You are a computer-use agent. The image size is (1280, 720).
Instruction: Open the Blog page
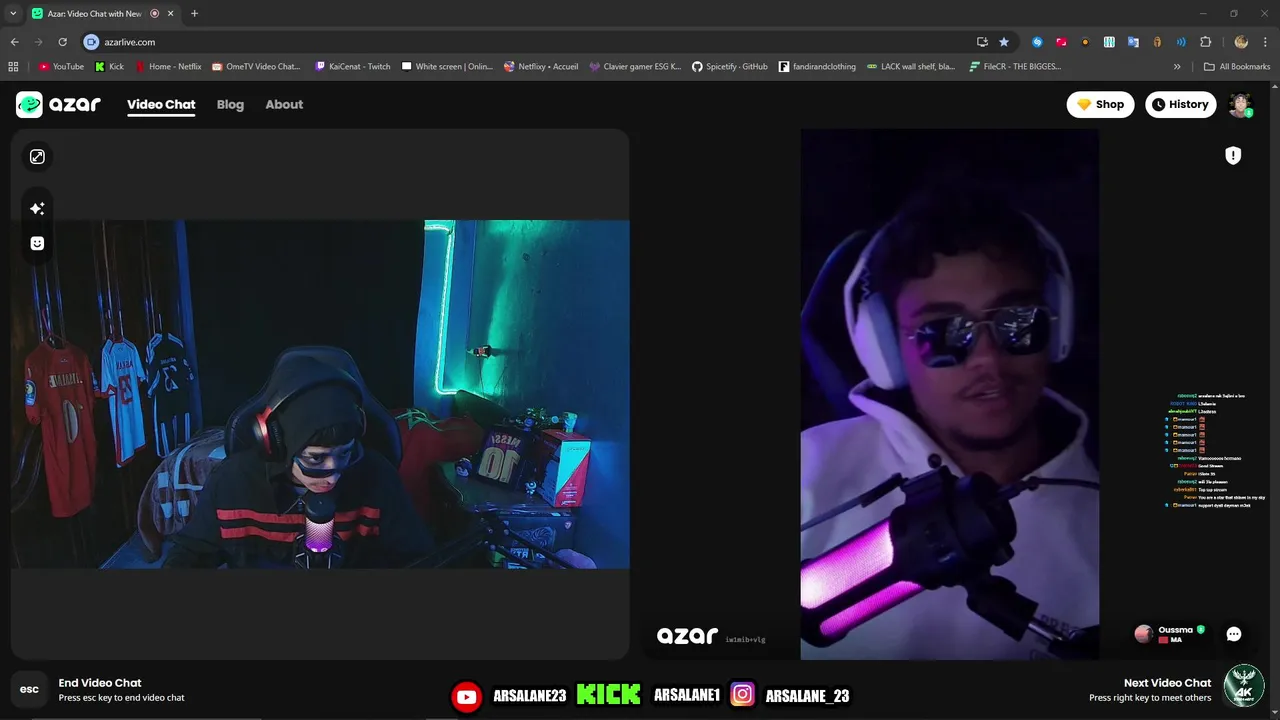[x=230, y=104]
